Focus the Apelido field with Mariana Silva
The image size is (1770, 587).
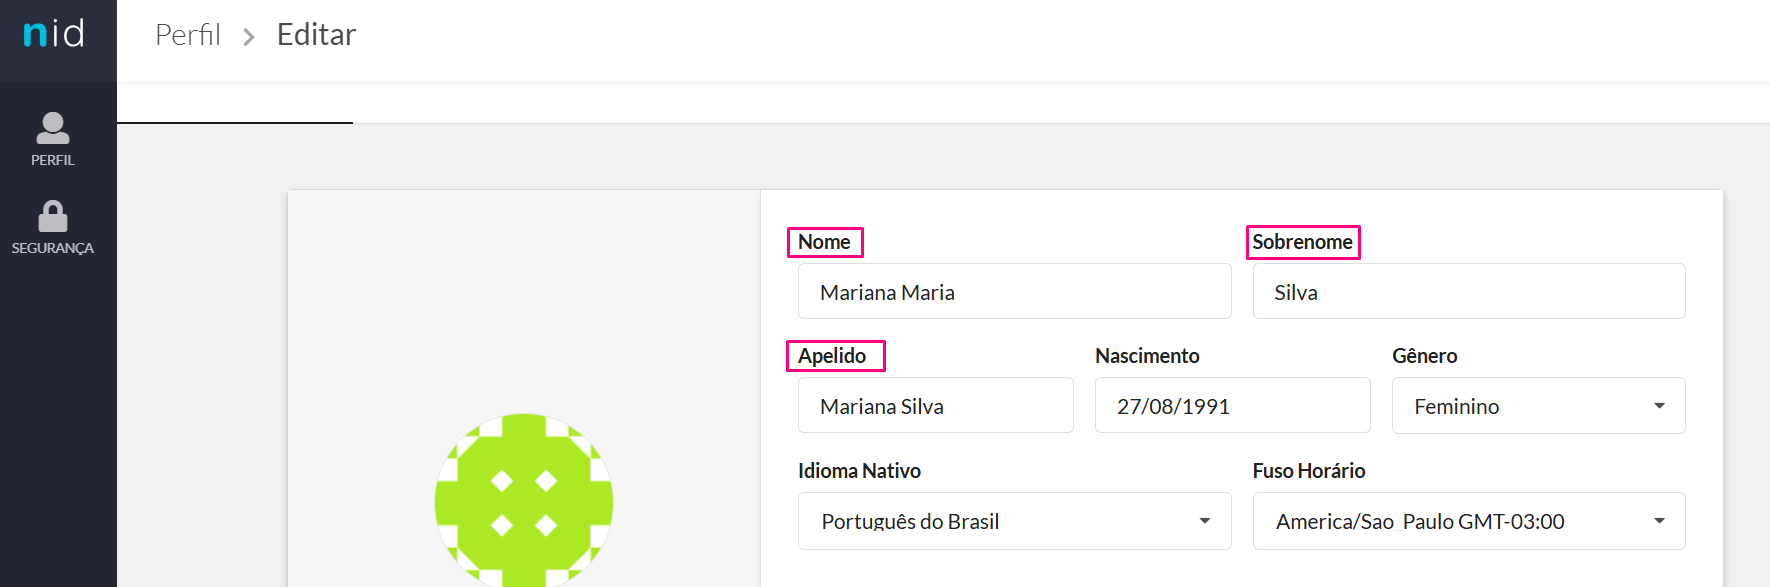click(935, 406)
